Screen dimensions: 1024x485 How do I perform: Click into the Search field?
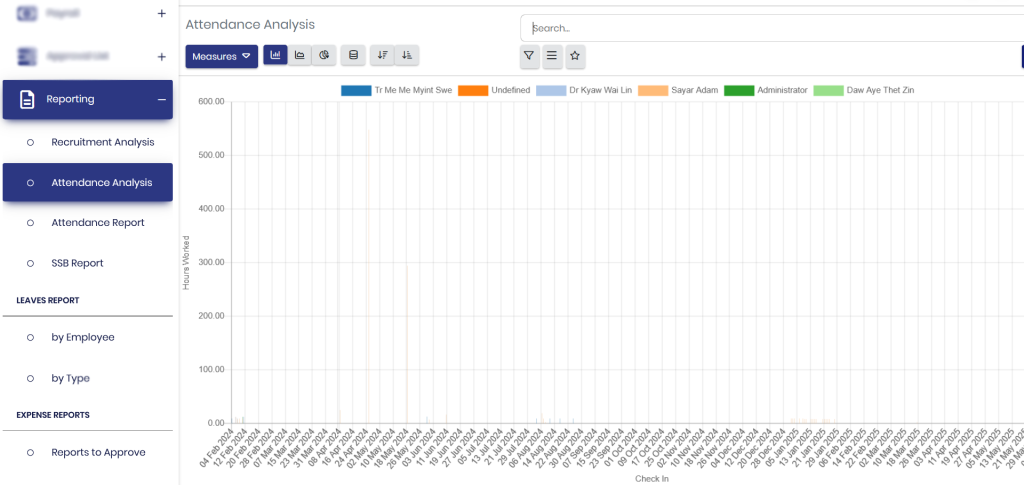(x=774, y=28)
